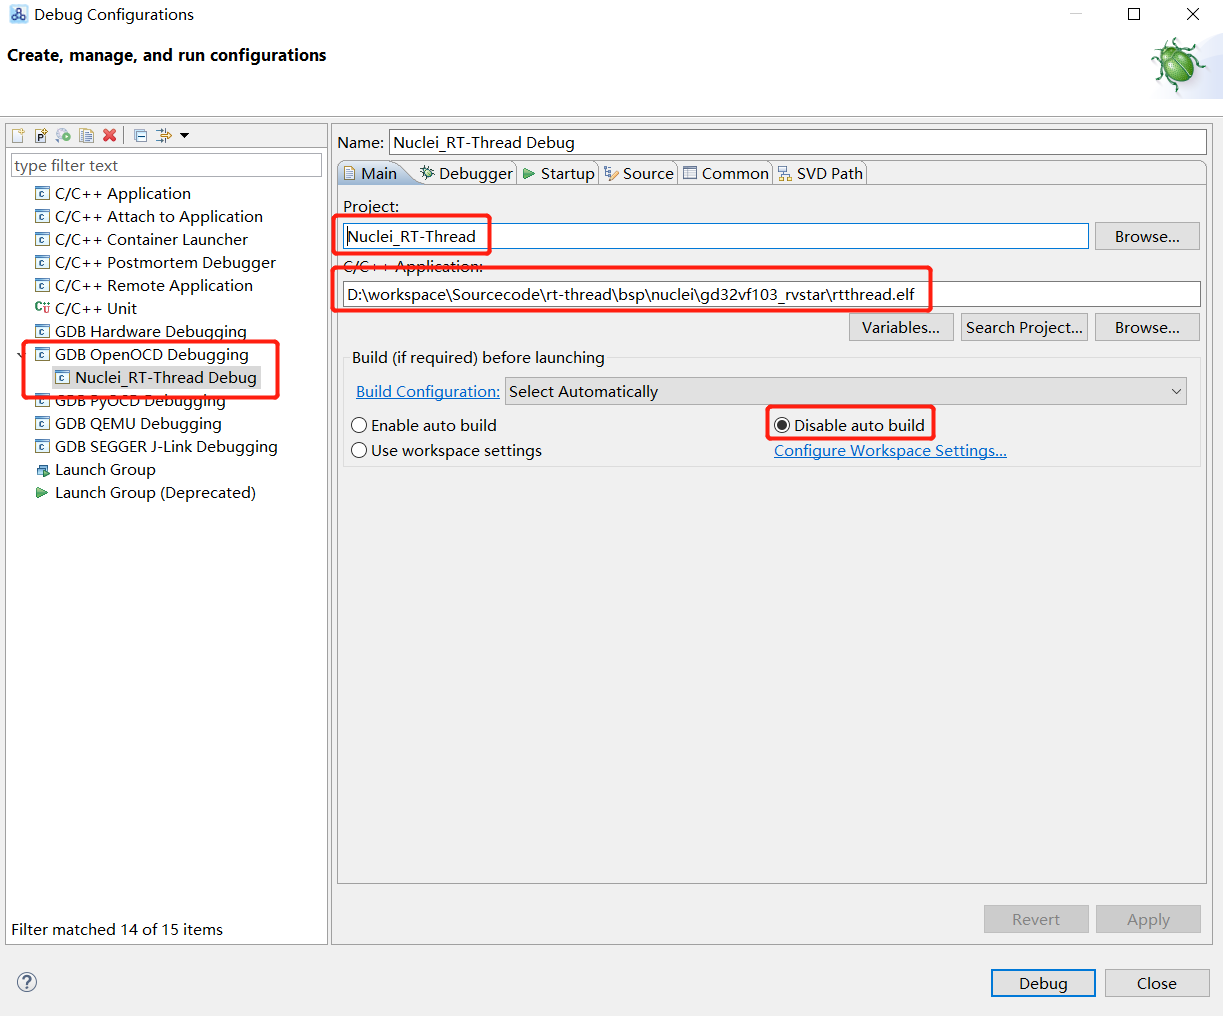Viewport: 1223px width, 1016px height.
Task: Select the Enable auto build radio button
Action: pos(360,425)
